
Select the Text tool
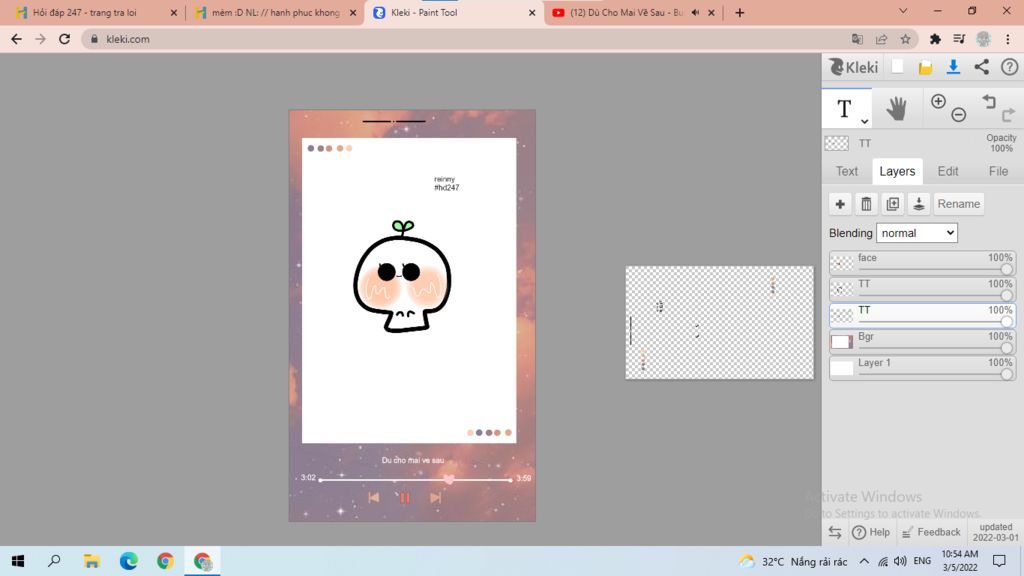pos(844,108)
